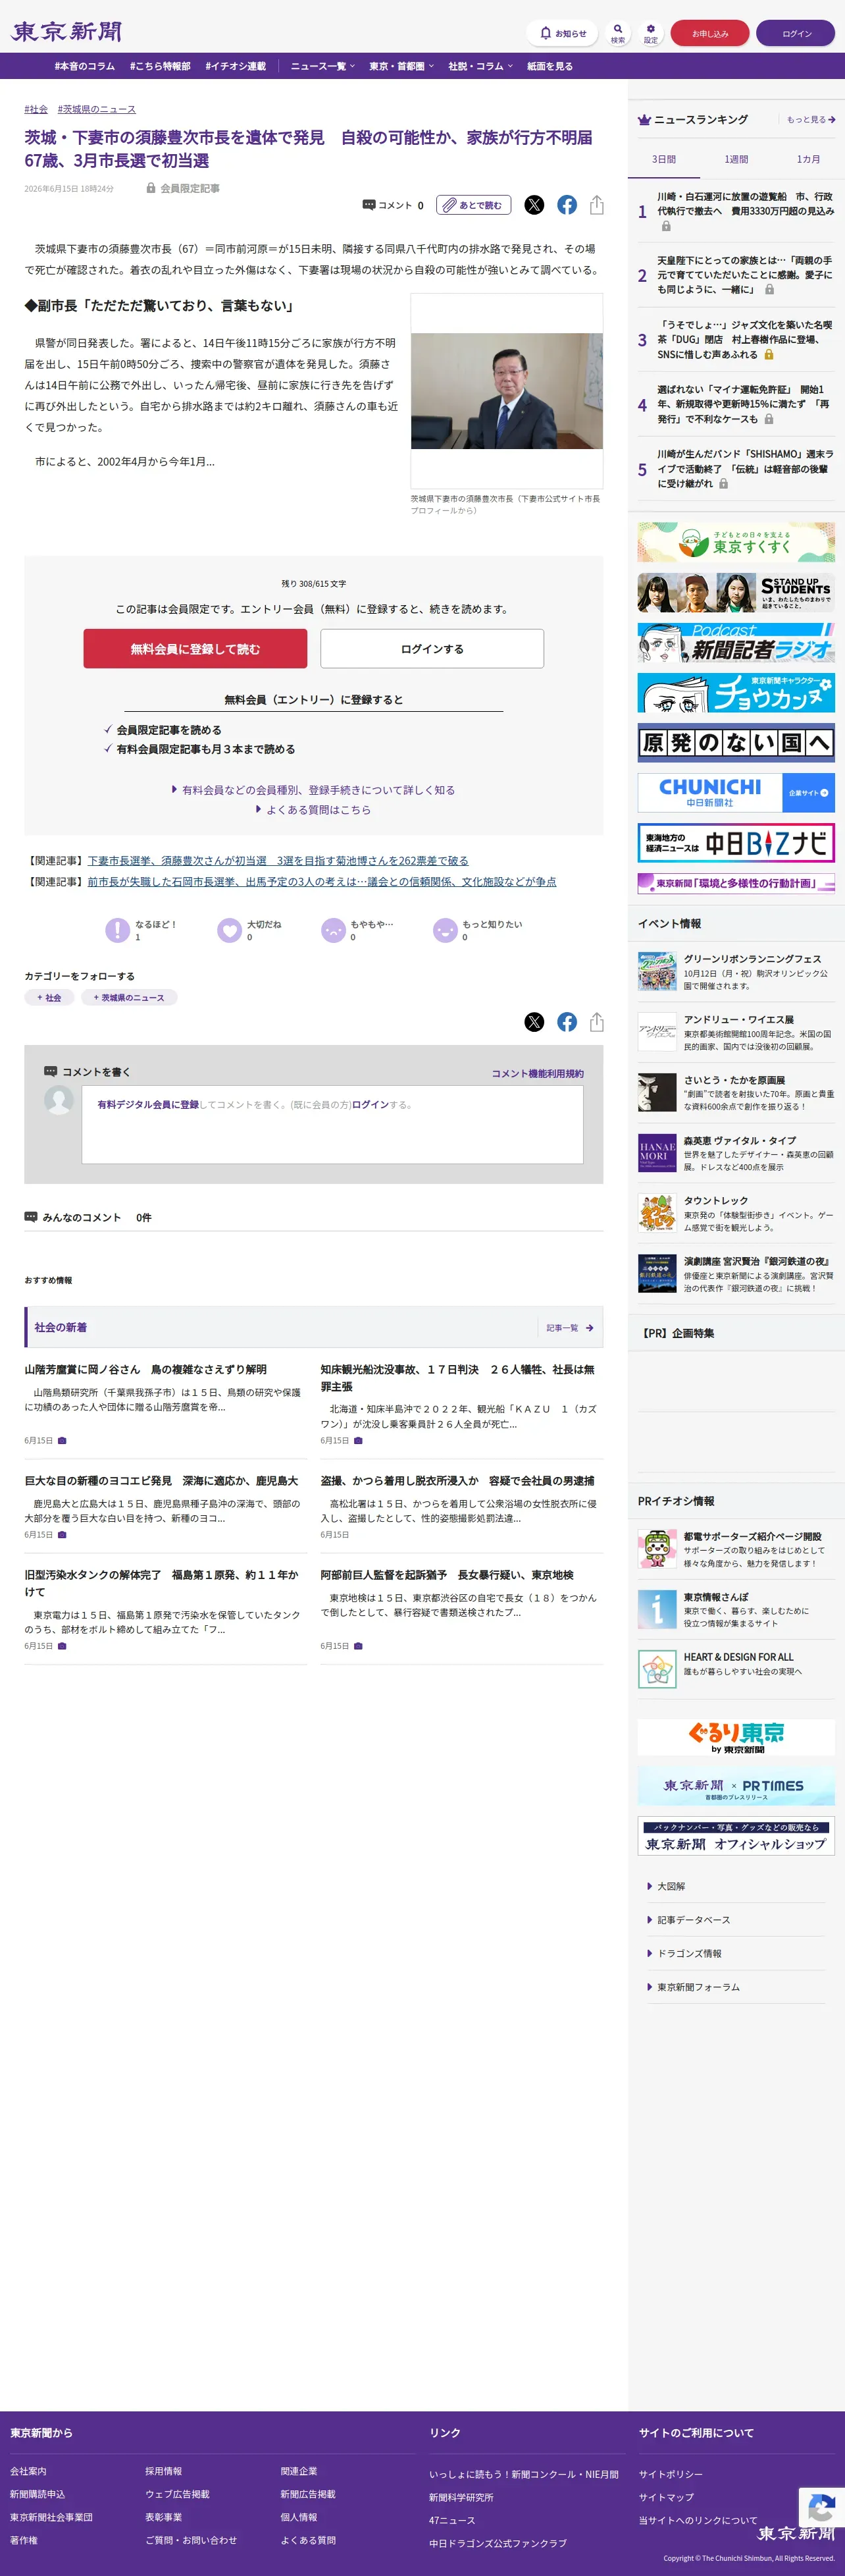Image resolution: width=845 pixels, height=2576 pixels.
Task: Open よくある質問はこちら link
Action: (x=314, y=810)
